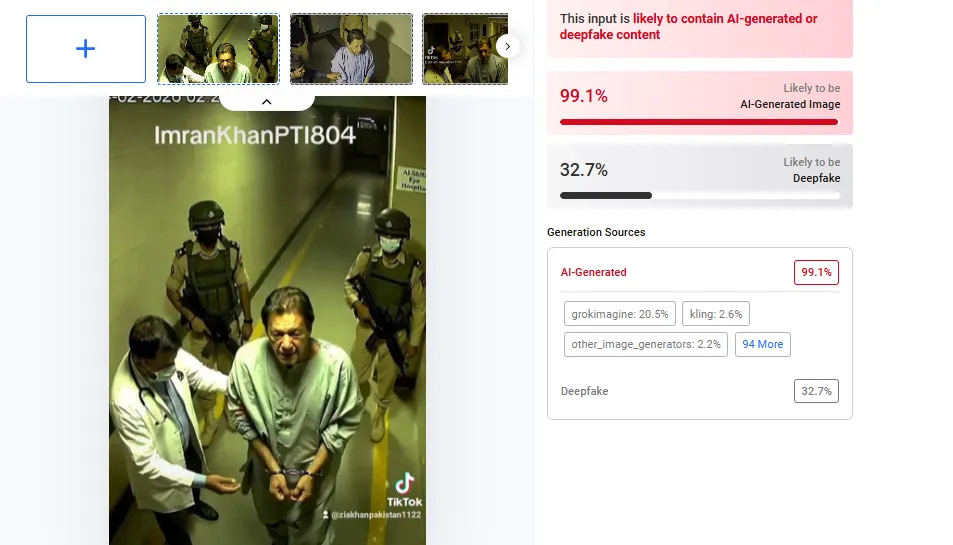This screenshot has width=953, height=545.
Task: Click the Deepfake 32.7% badge
Action: (816, 391)
